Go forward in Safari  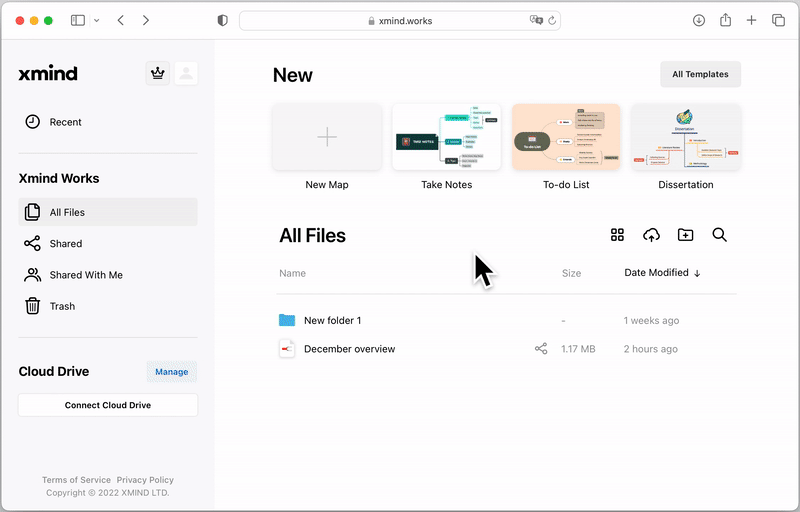click(x=146, y=20)
